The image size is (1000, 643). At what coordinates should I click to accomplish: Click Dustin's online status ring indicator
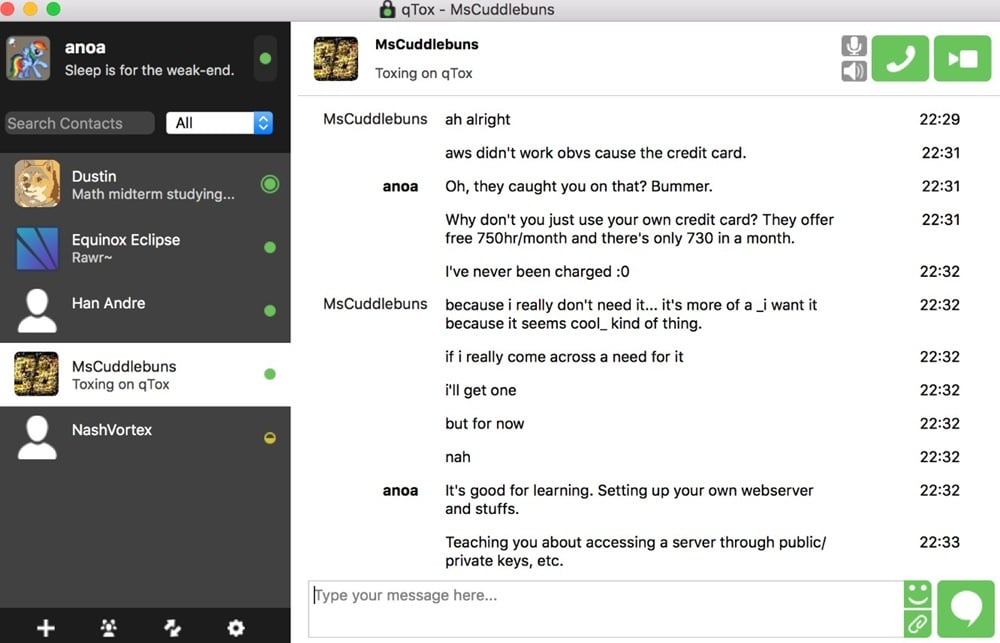pos(270,184)
